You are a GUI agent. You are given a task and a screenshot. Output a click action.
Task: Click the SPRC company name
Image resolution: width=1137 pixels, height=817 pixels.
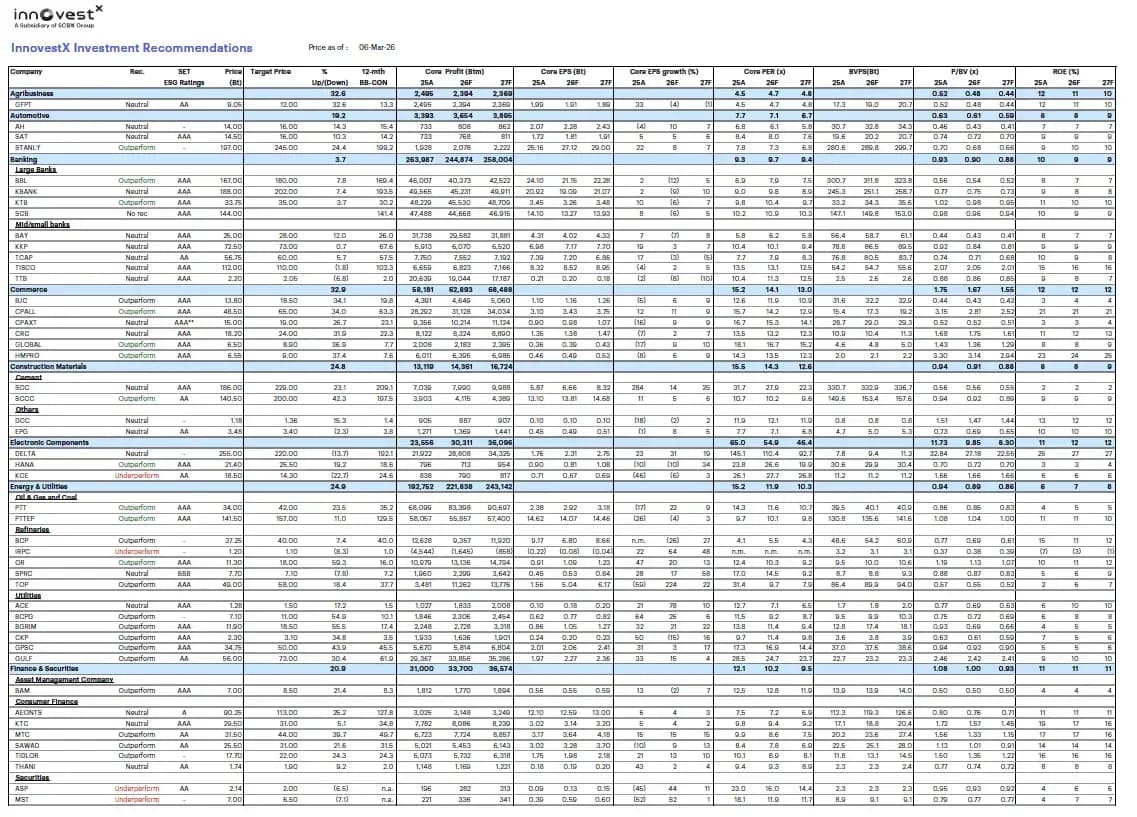tap(23, 573)
